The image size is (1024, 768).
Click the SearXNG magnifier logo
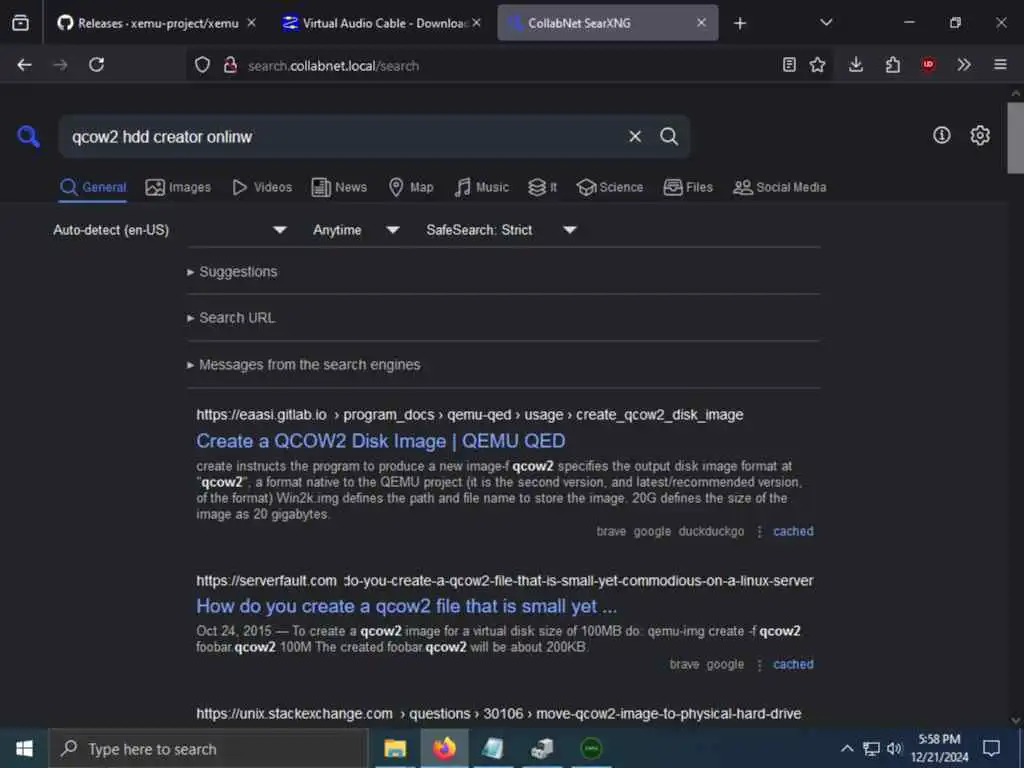tap(28, 136)
